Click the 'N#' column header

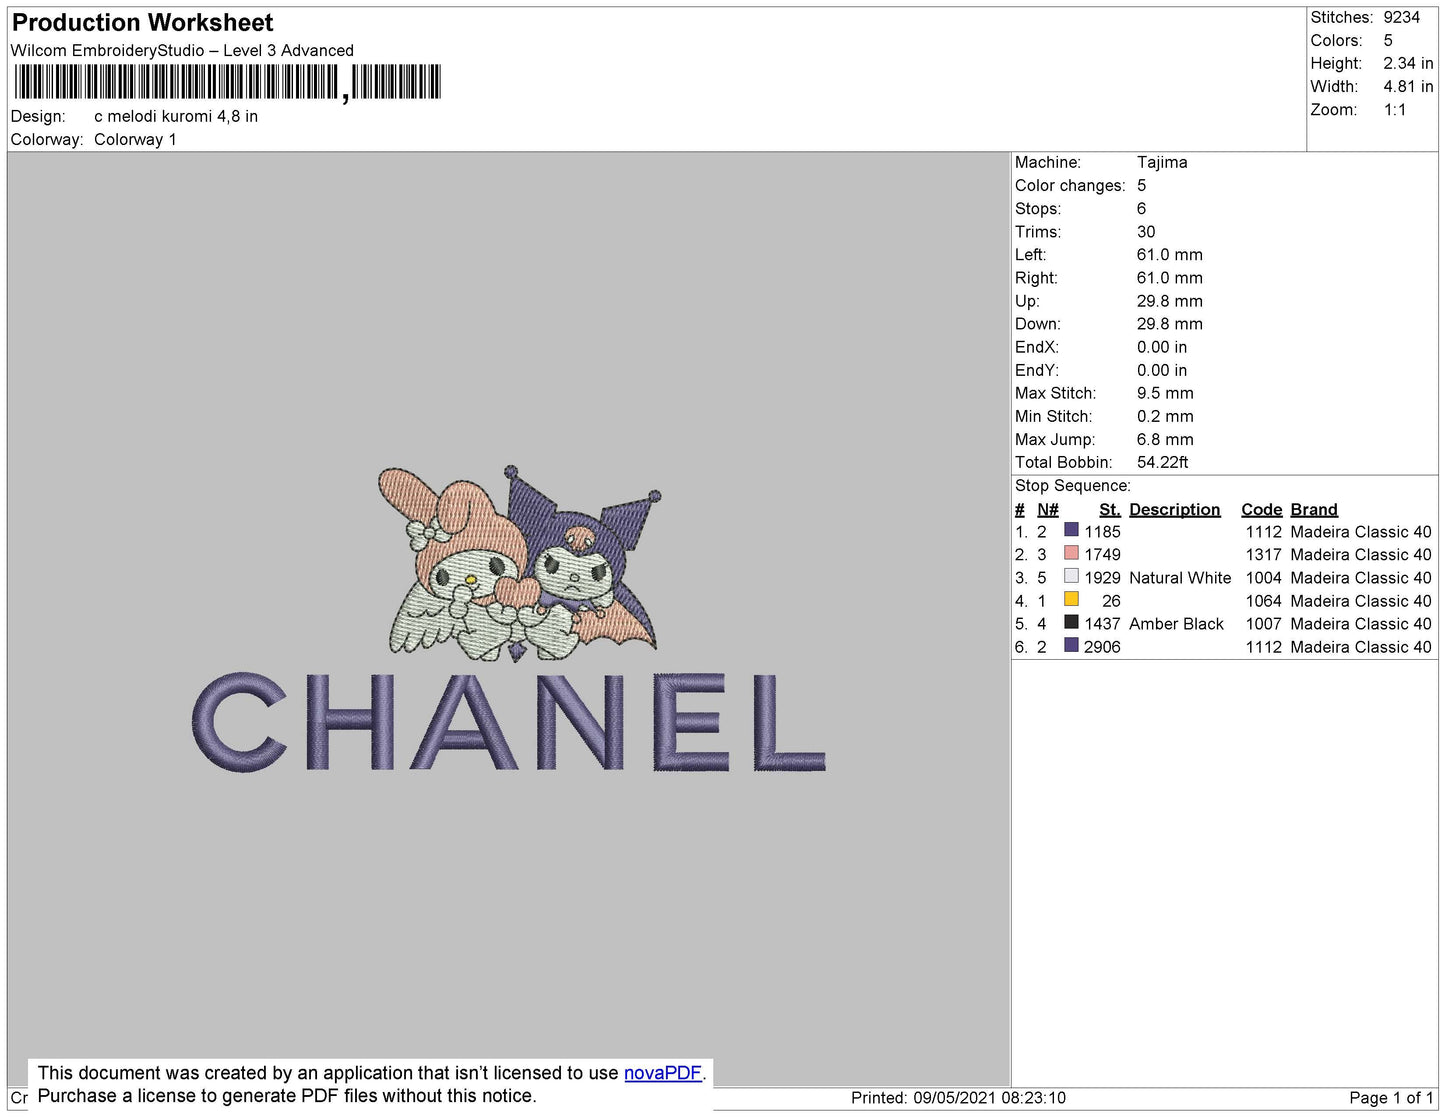[1048, 509]
